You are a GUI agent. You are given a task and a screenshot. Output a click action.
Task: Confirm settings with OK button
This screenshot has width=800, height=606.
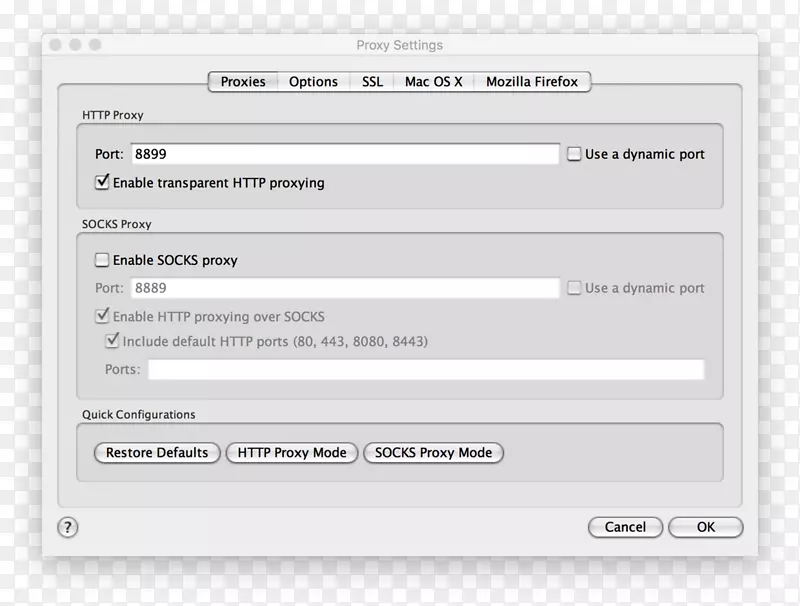pos(706,527)
